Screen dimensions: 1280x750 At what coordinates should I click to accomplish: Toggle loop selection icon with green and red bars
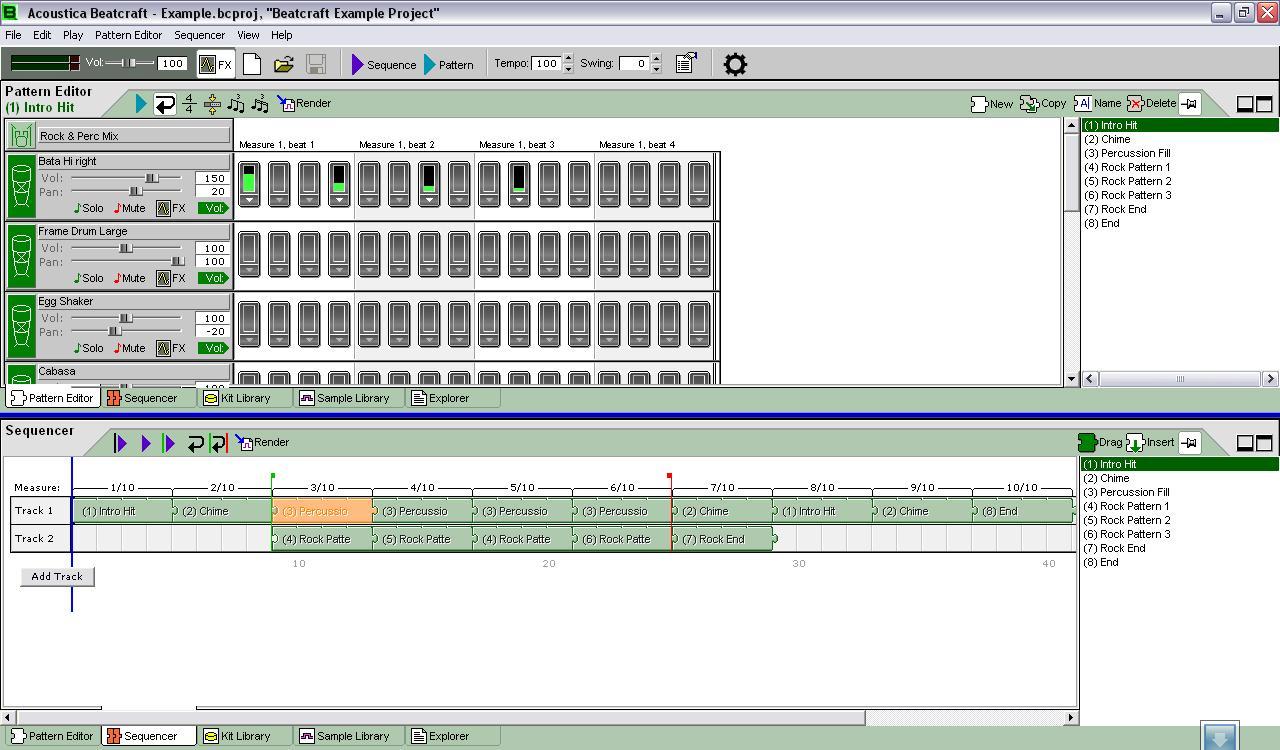(x=219, y=442)
